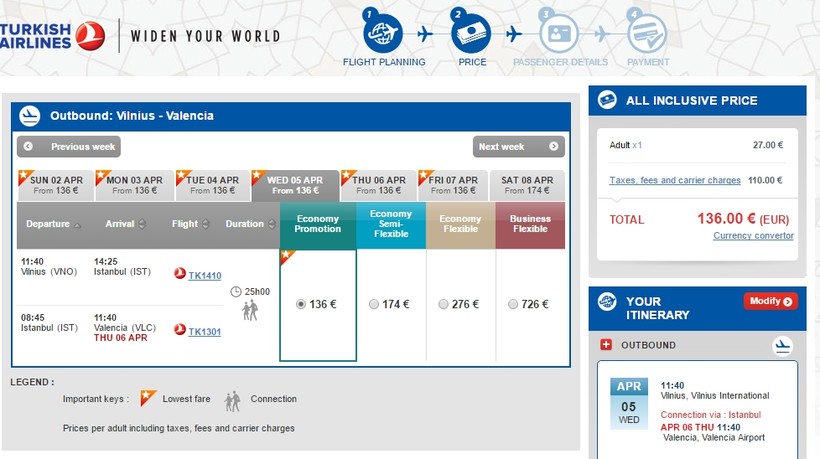
Task: Open Taxes, fees and carrier charges link
Action: [x=675, y=180]
